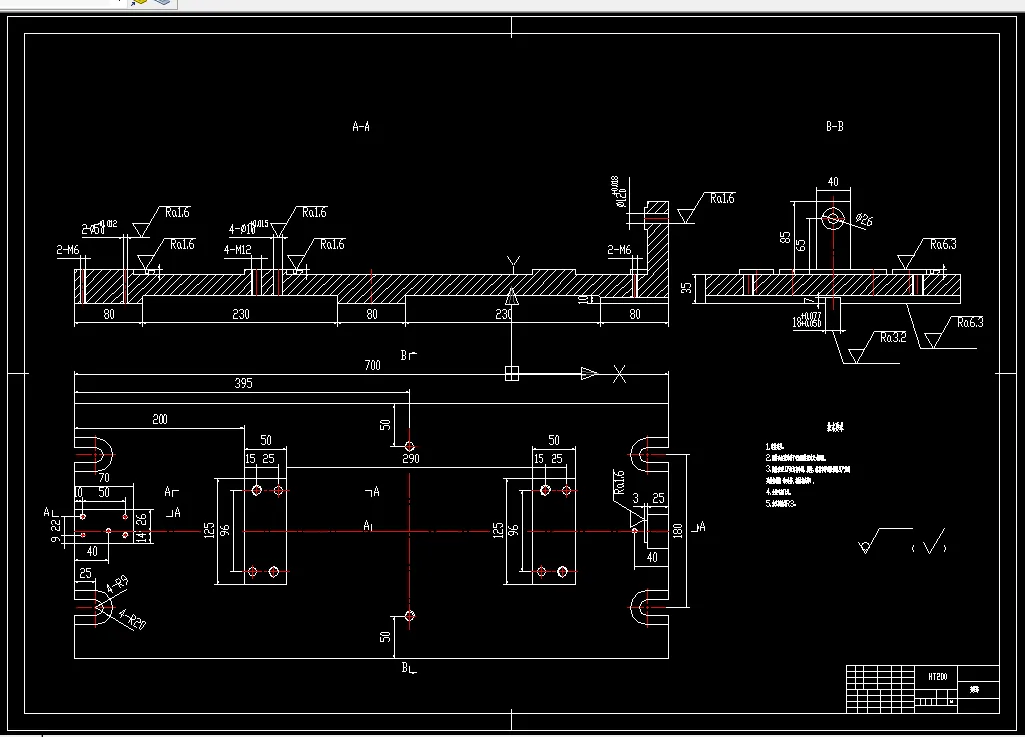Select the 2-M6 callout at section's left end

click(68, 249)
